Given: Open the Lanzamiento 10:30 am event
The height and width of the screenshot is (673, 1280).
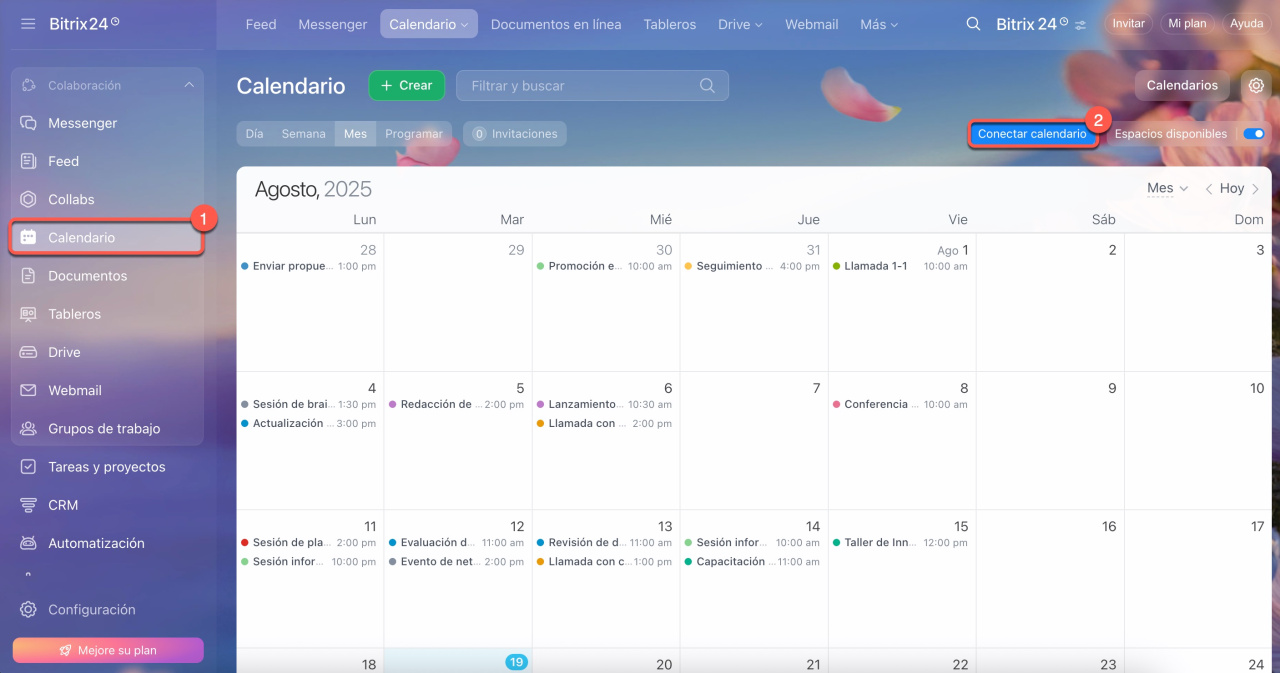Looking at the screenshot, I should pos(605,405).
